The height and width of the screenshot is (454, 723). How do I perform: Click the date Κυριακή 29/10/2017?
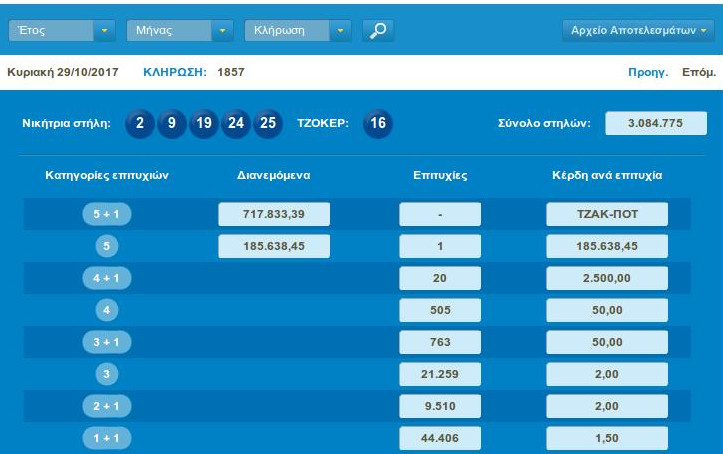coord(63,72)
